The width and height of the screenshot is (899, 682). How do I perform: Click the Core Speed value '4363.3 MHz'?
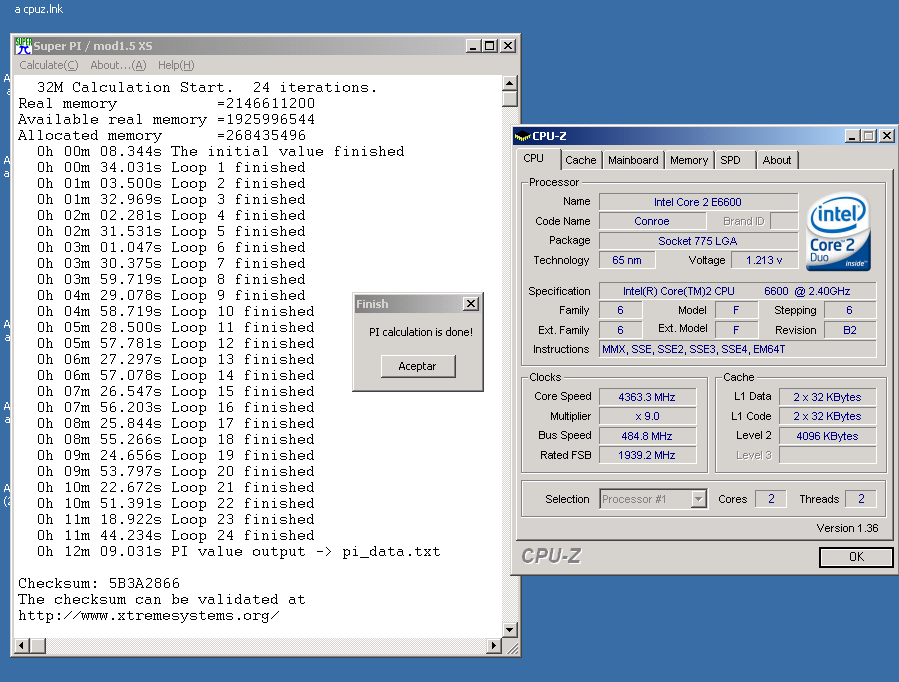[647, 397]
